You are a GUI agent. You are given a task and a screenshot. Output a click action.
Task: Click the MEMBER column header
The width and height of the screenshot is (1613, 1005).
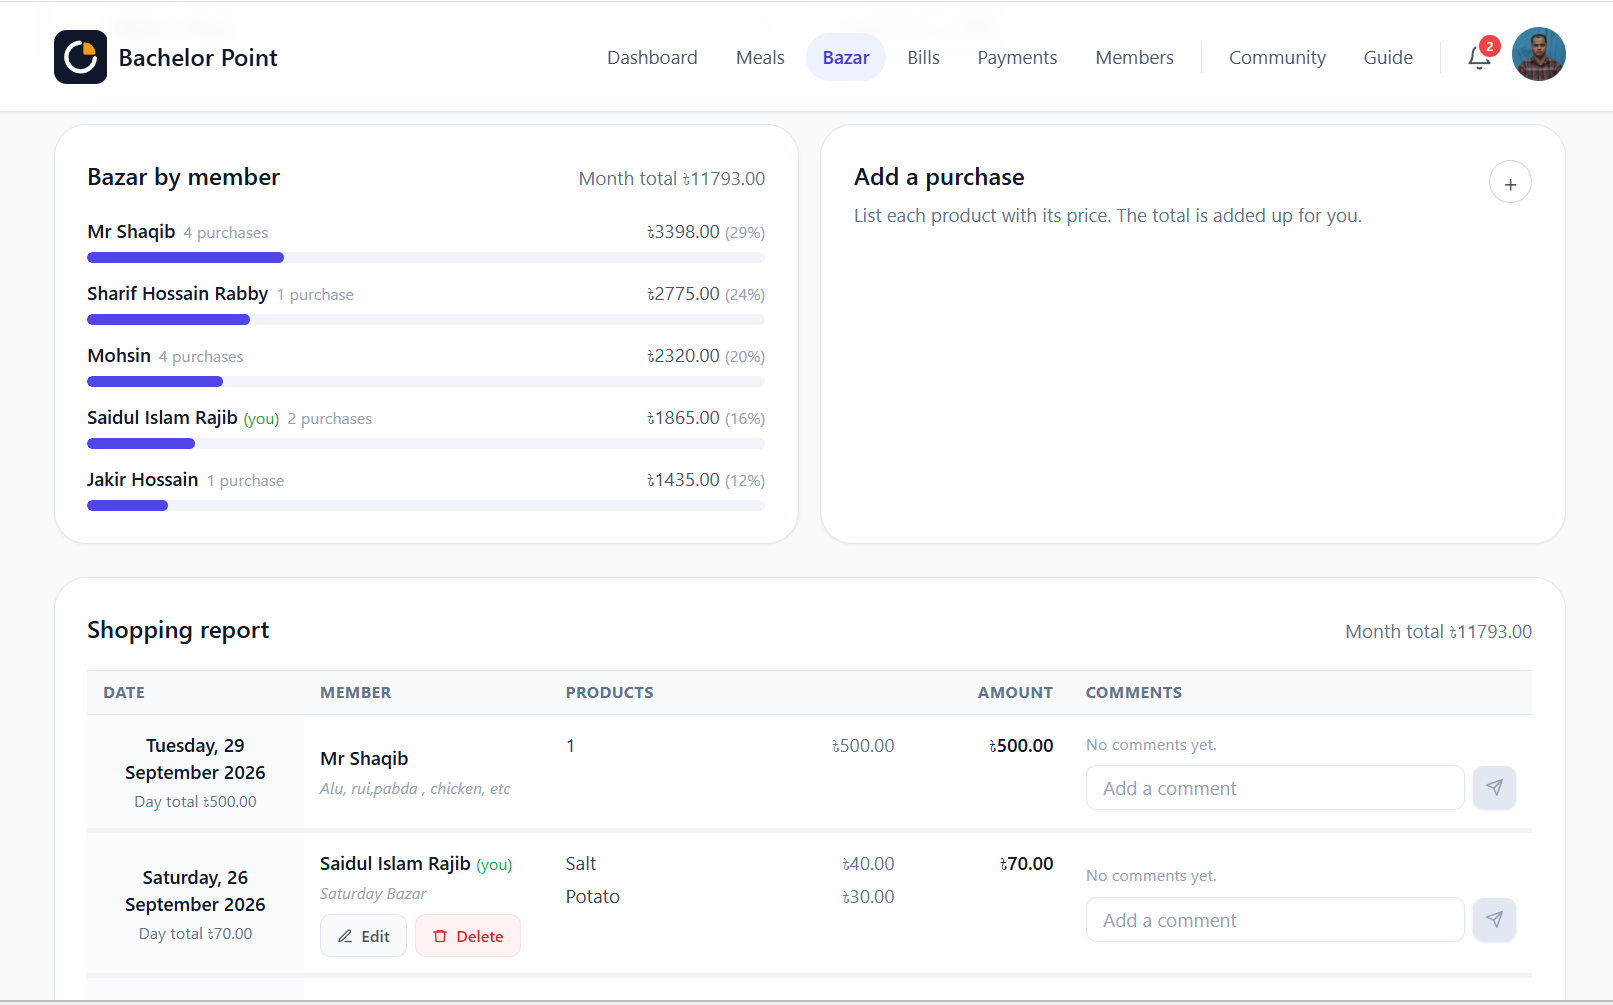(355, 692)
